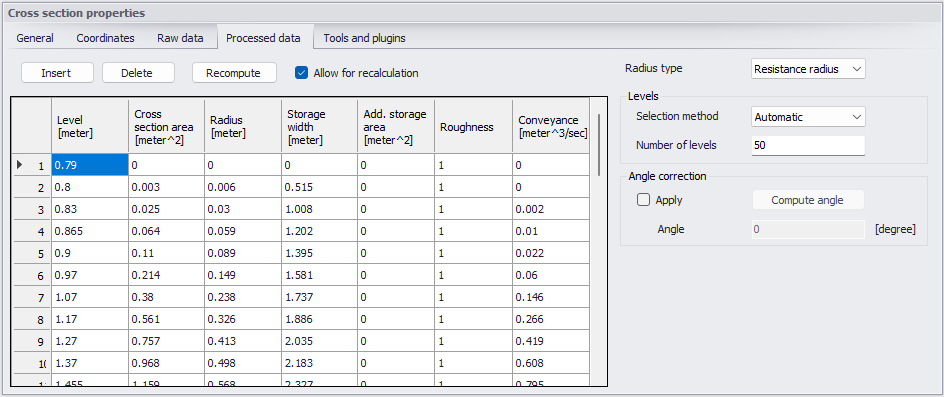Click cross section area cell 0.064
The height and width of the screenshot is (397, 944).
pyautogui.click(x=166, y=231)
